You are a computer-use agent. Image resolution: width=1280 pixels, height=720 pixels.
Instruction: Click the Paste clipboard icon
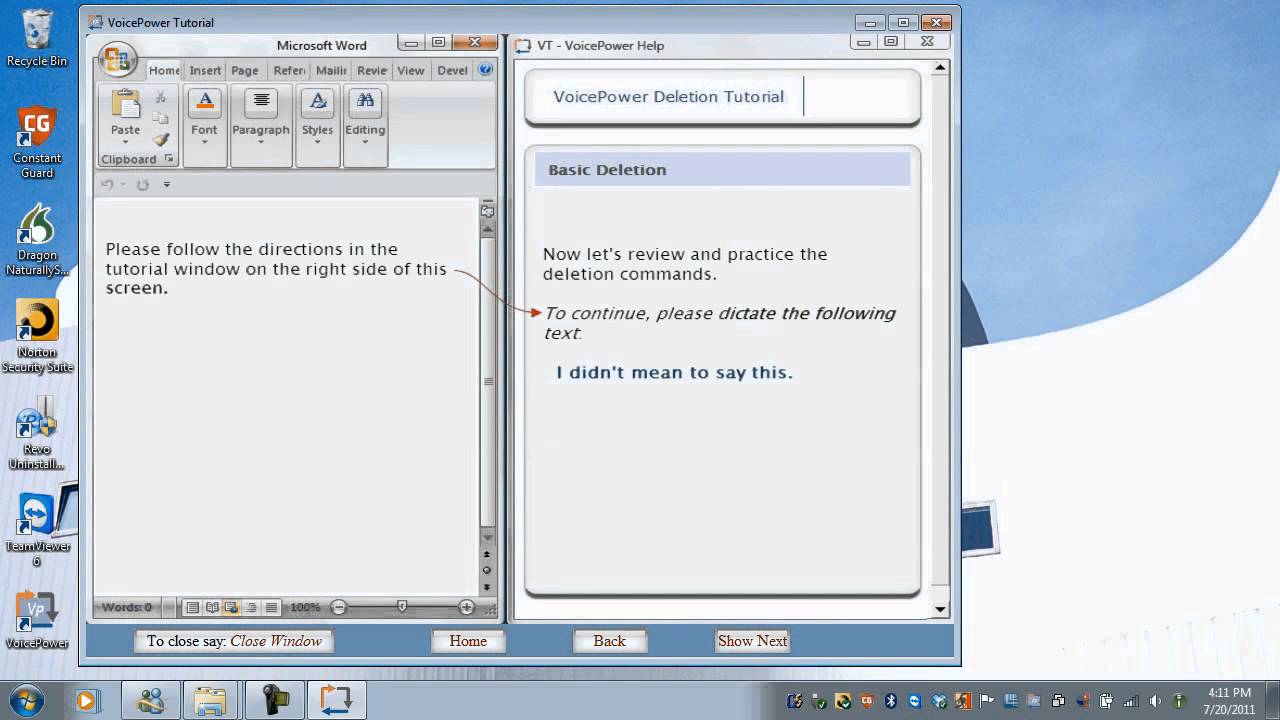point(126,104)
